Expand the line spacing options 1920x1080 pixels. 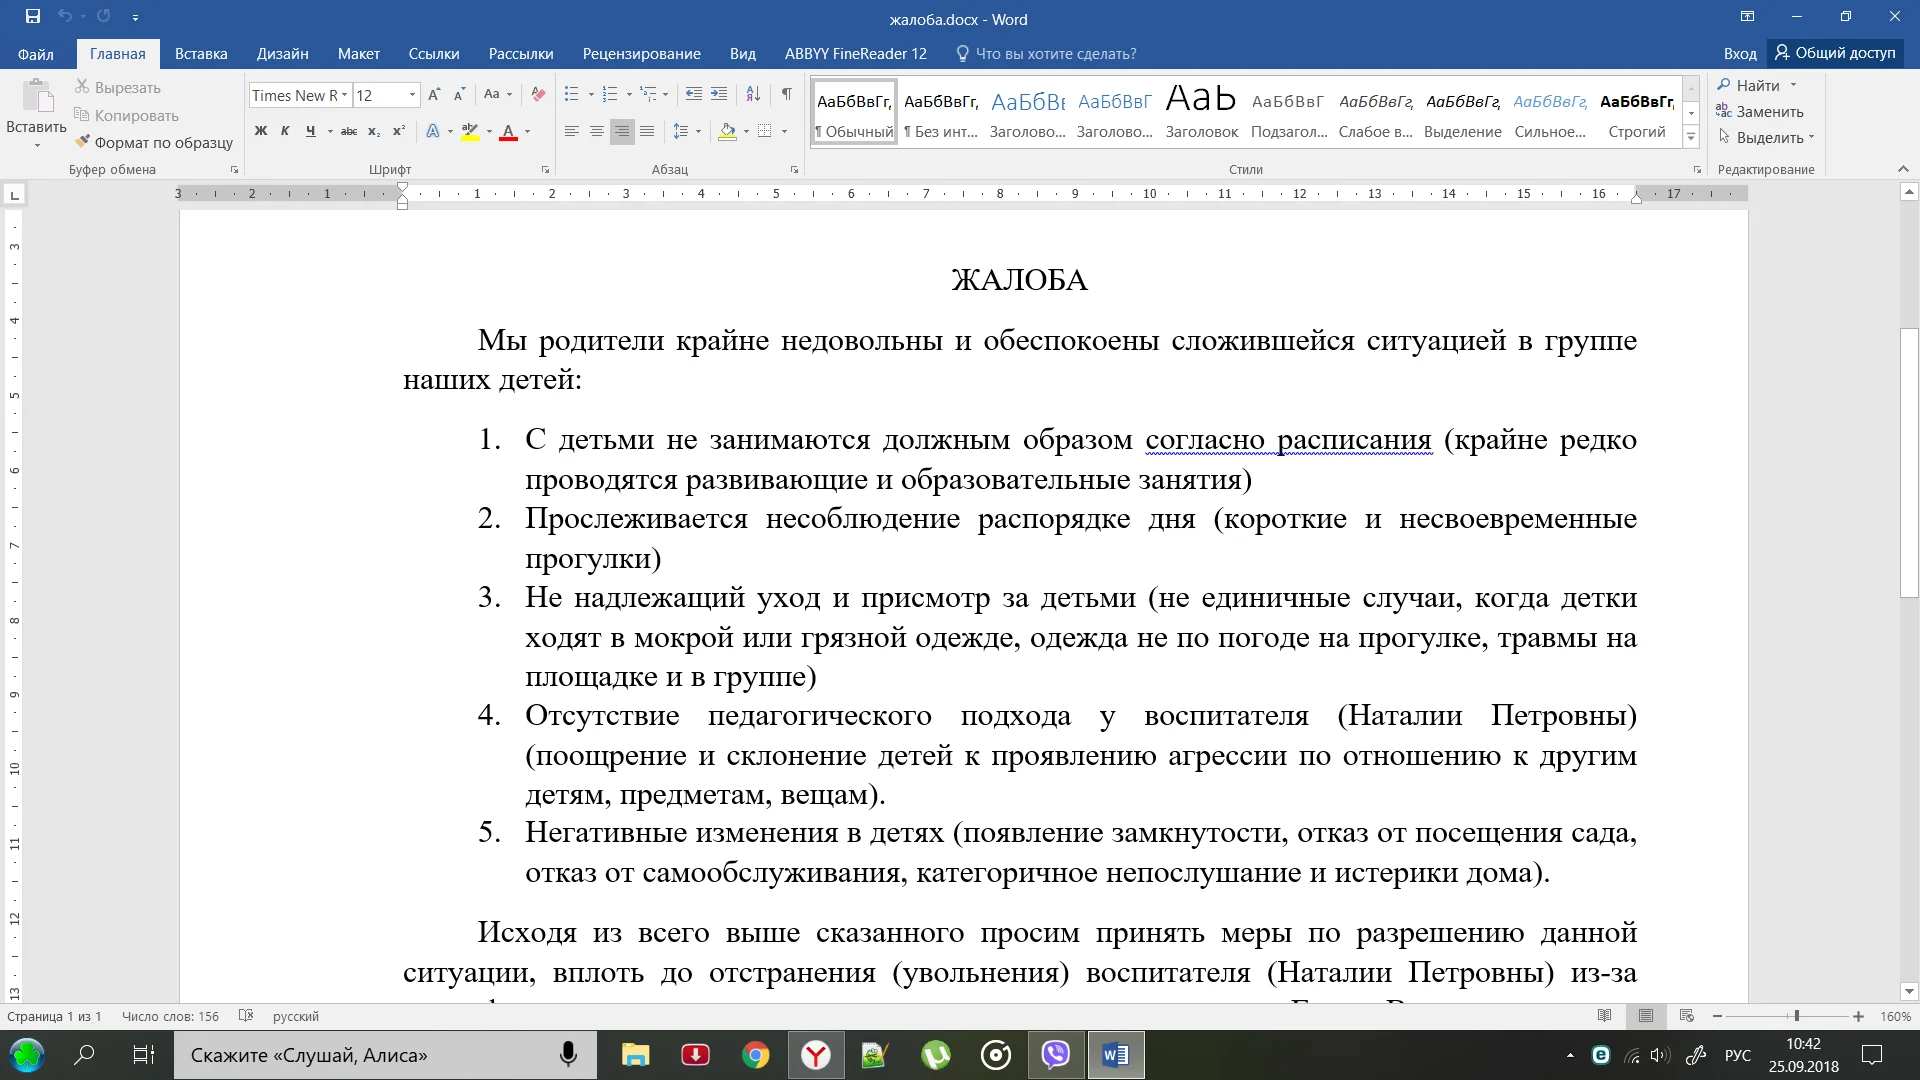pos(686,131)
